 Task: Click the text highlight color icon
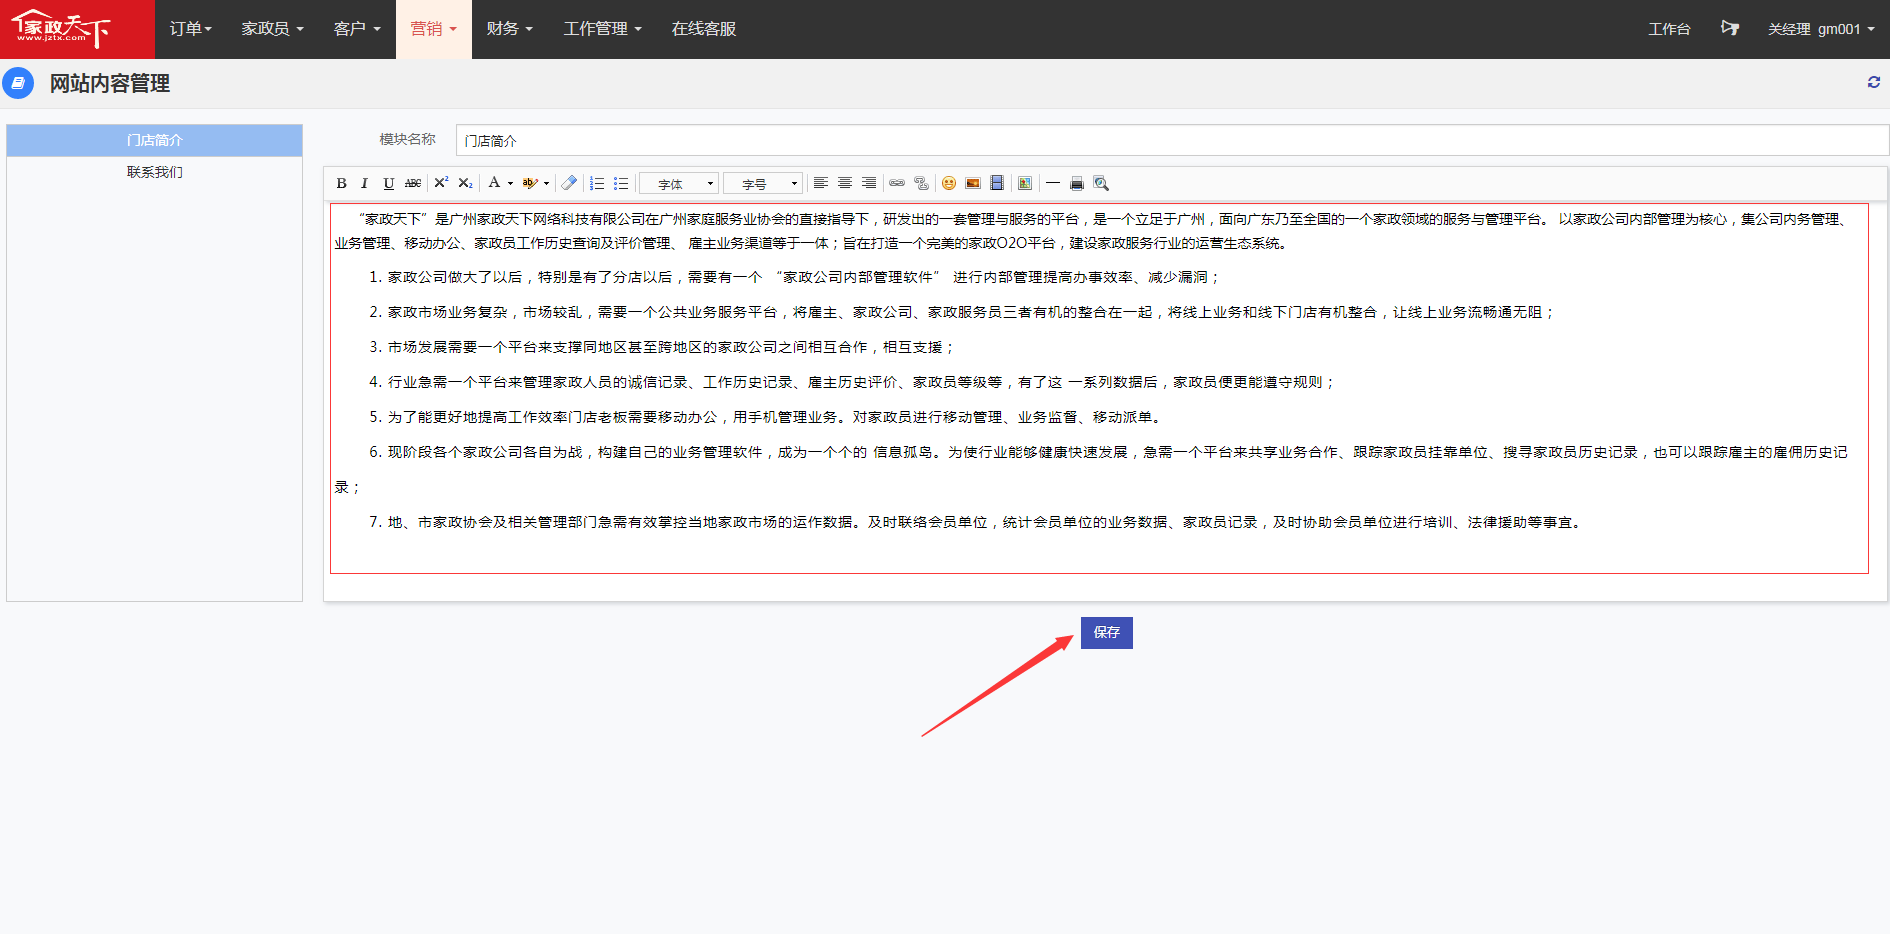click(x=530, y=183)
